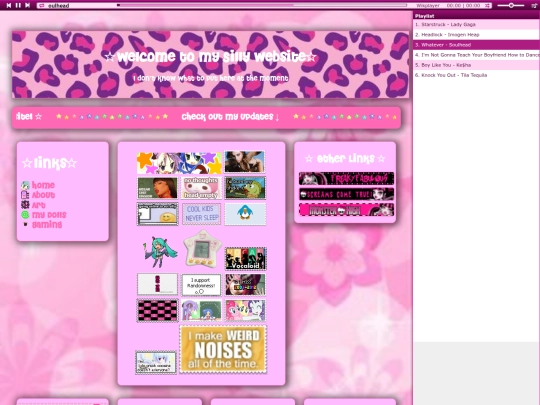Open the my dolls link

tap(49, 215)
